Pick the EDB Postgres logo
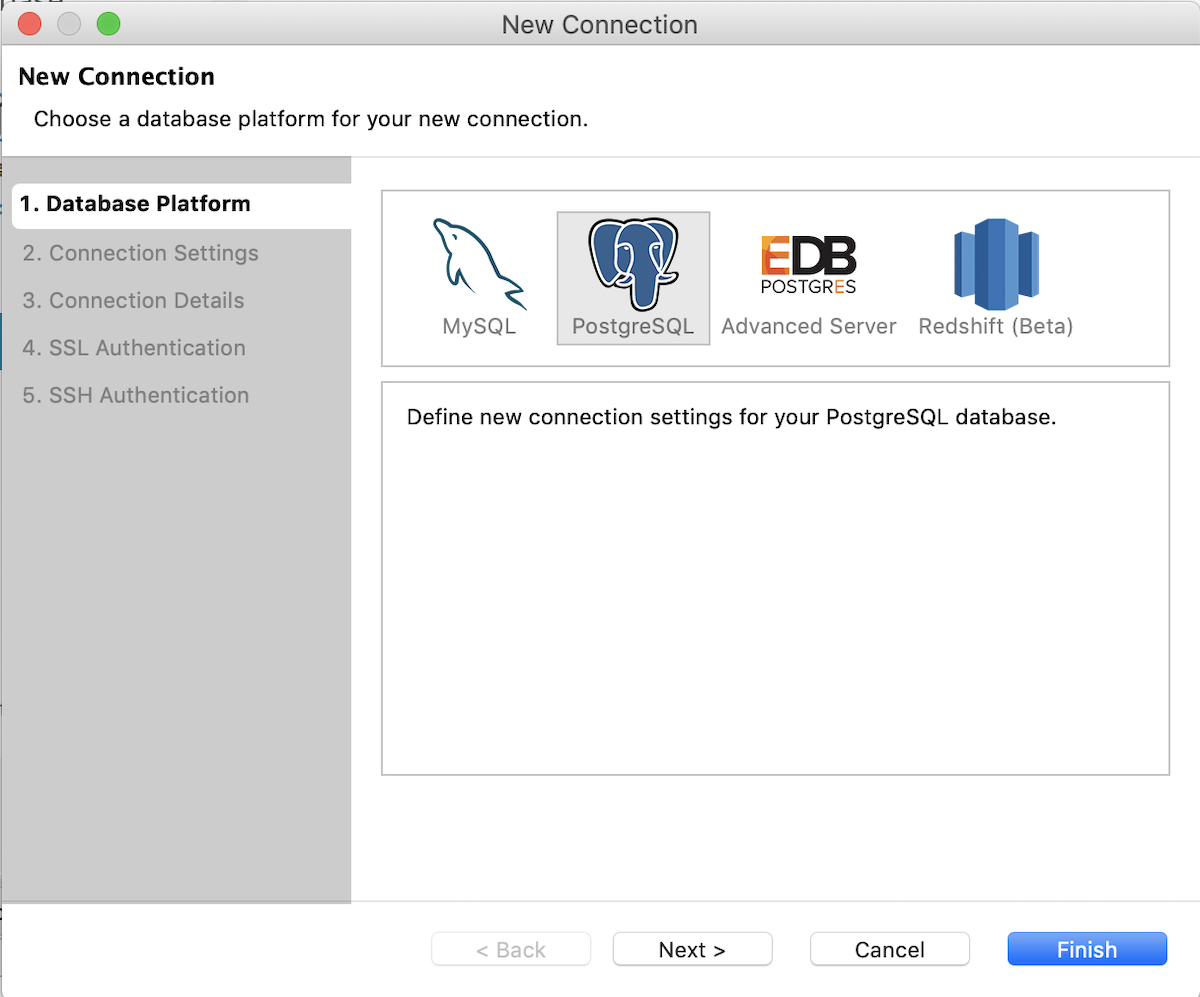This screenshot has height=997, width=1200. point(808,264)
